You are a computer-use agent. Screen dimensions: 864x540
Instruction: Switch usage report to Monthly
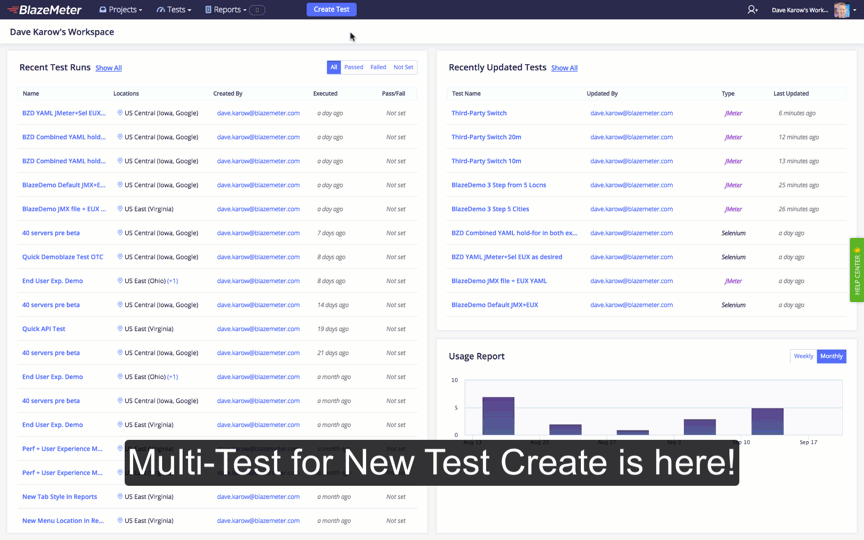pyautogui.click(x=831, y=357)
